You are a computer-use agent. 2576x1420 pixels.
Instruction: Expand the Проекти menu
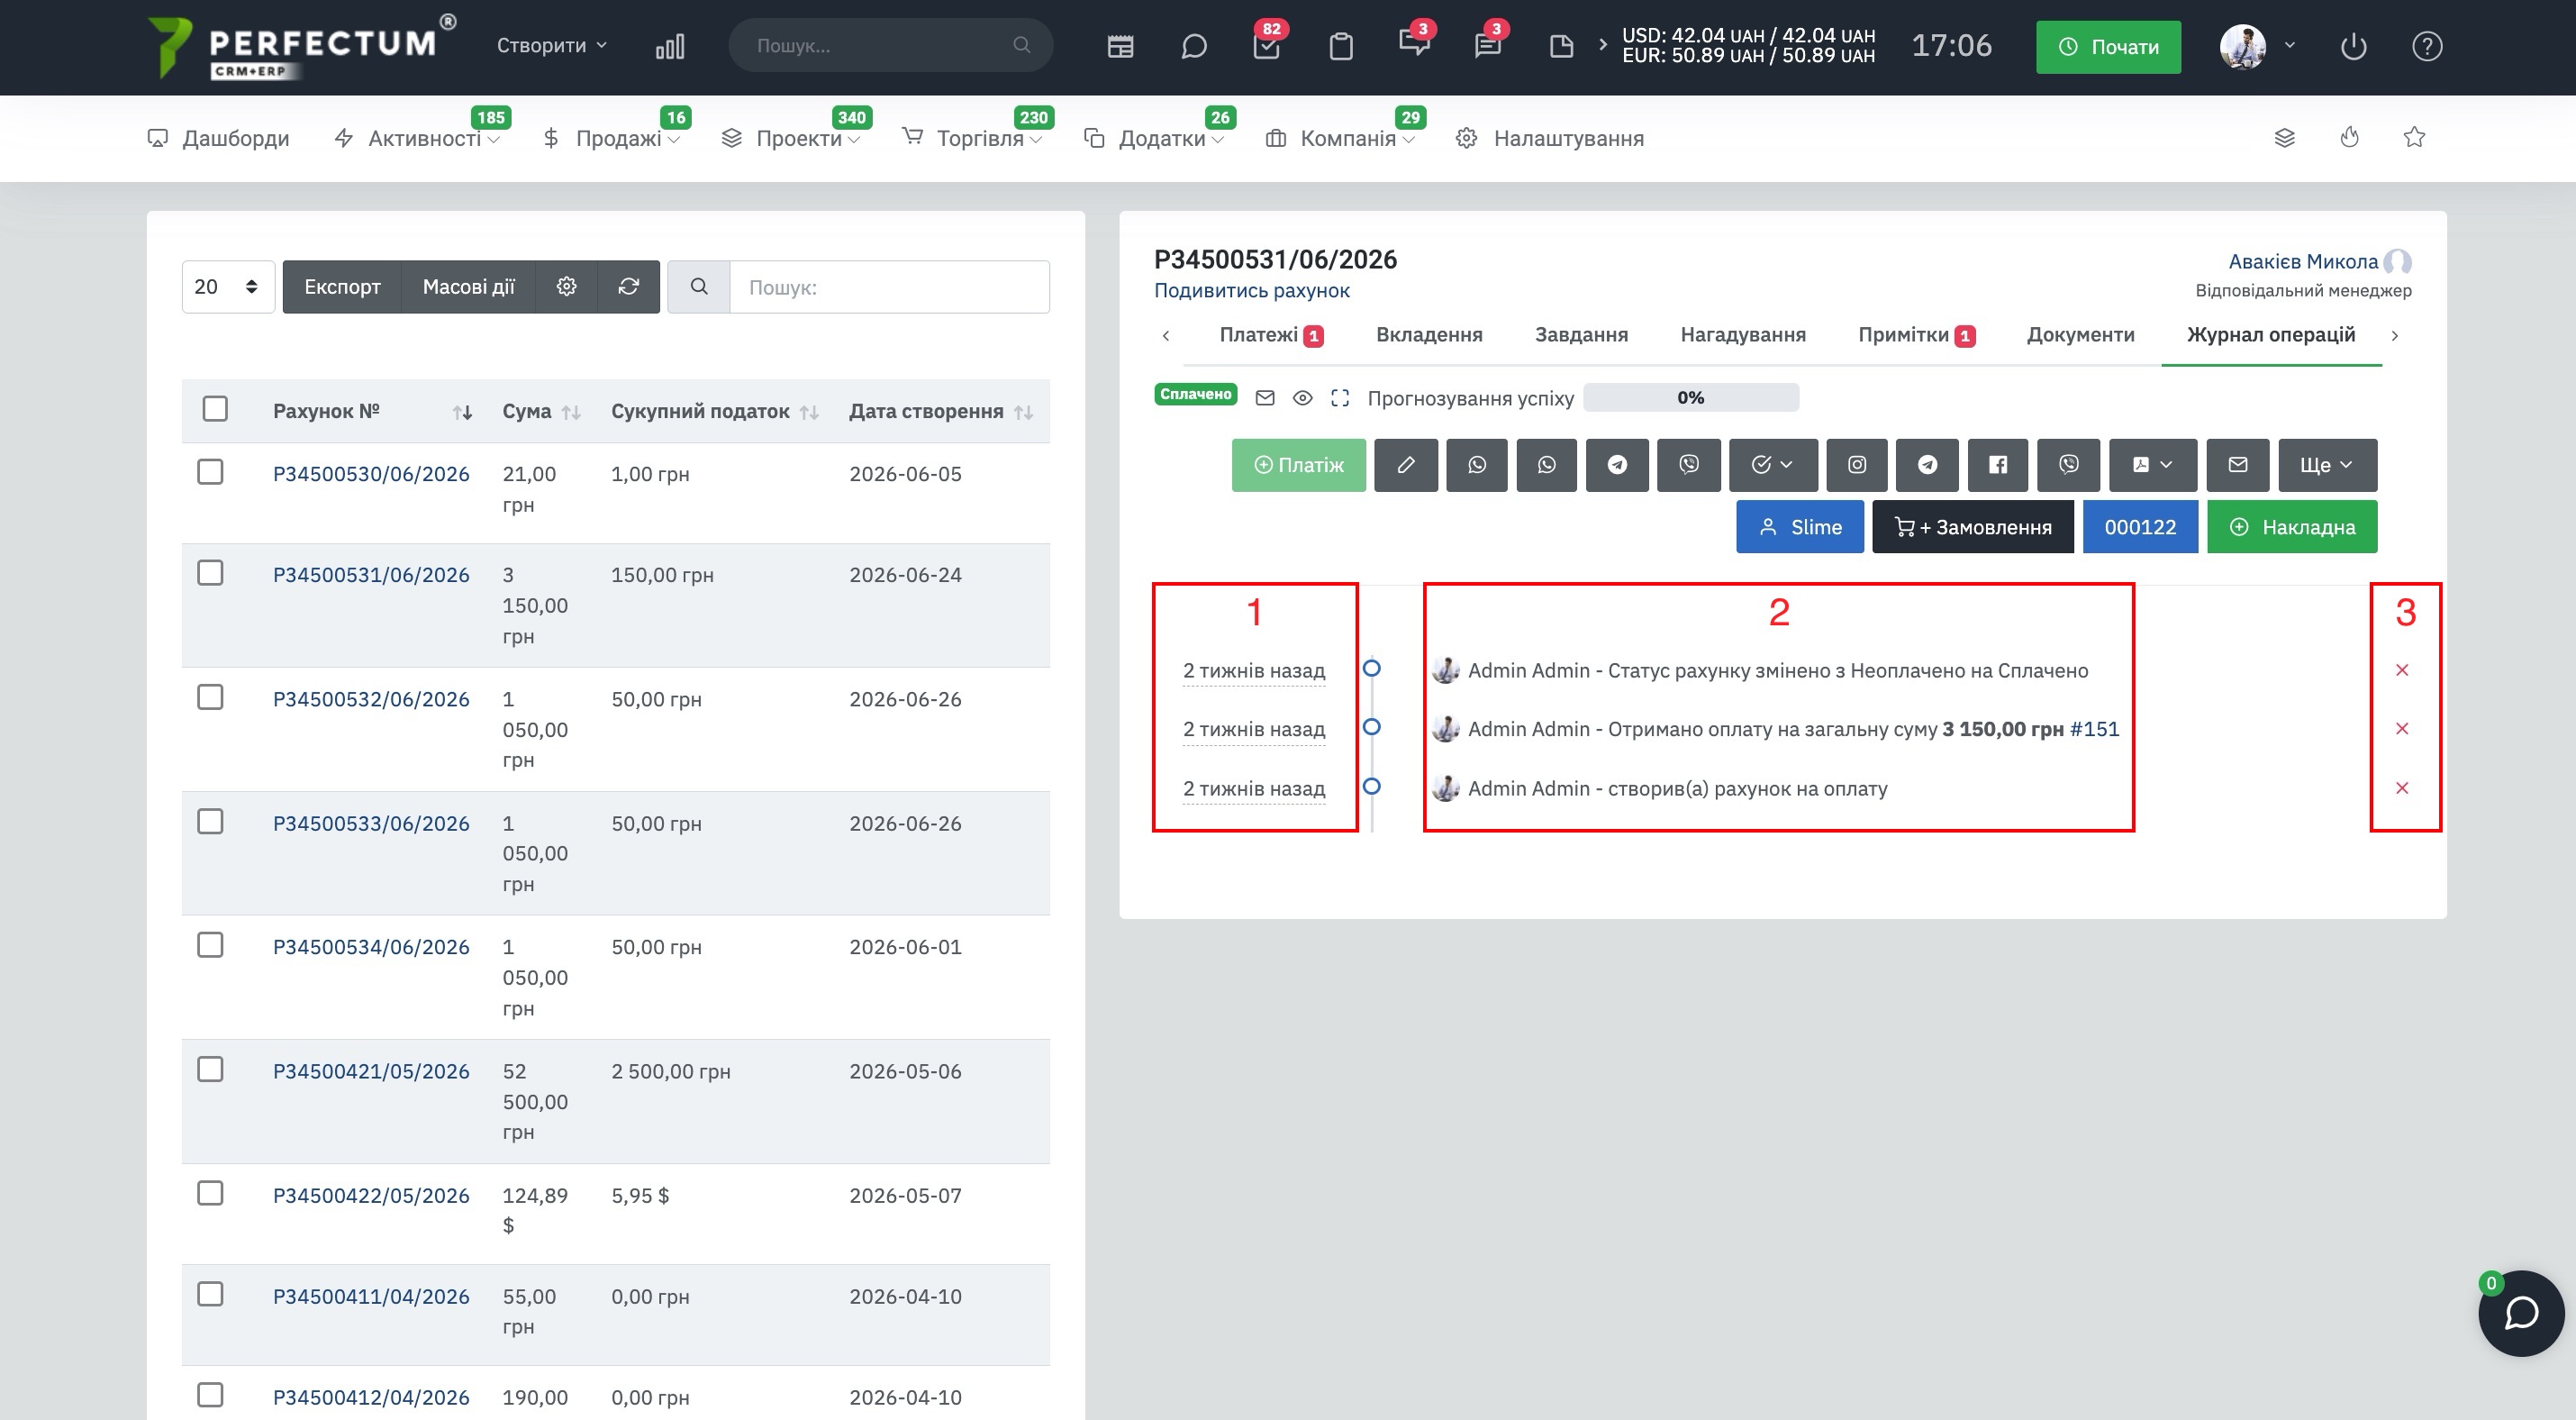point(791,138)
